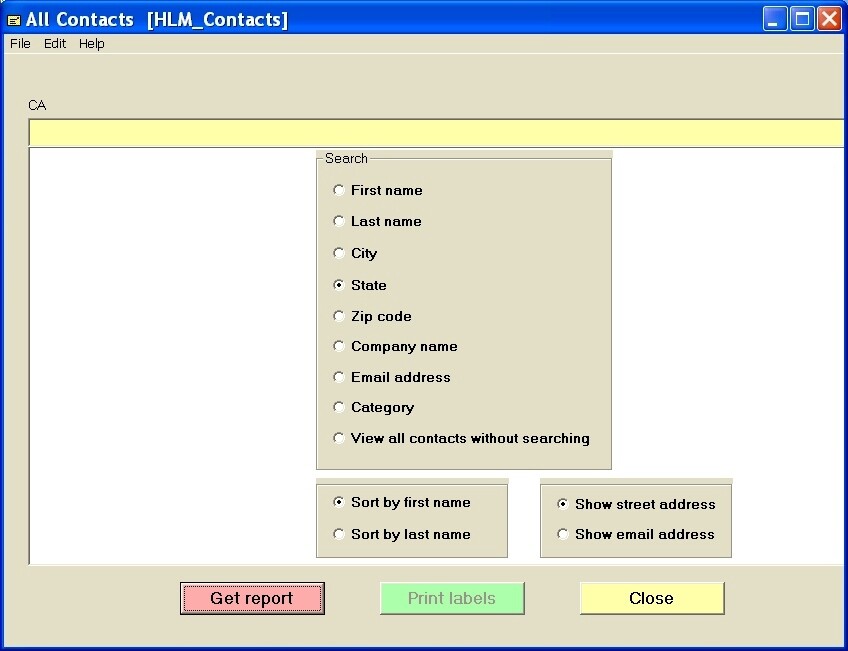Open the Help menu
Image resolution: width=848 pixels, height=651 pixels.
(x=92, y=43)
